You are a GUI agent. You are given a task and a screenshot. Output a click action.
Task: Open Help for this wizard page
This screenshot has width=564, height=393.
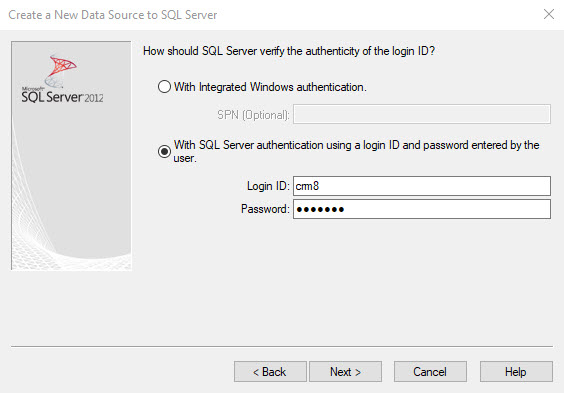tap(516, 371)
